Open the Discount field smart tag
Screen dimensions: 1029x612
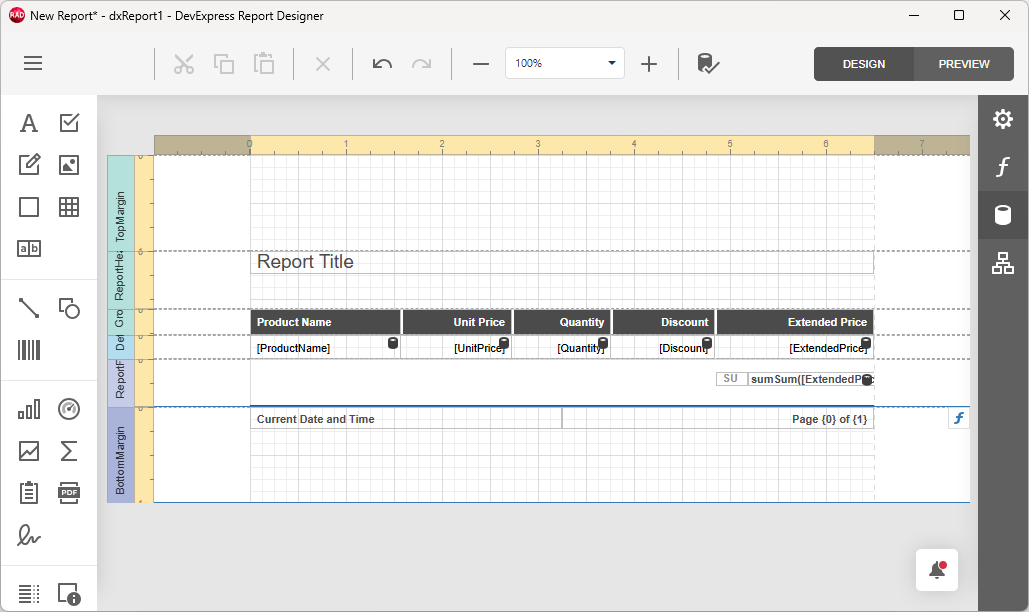[708, 342]
